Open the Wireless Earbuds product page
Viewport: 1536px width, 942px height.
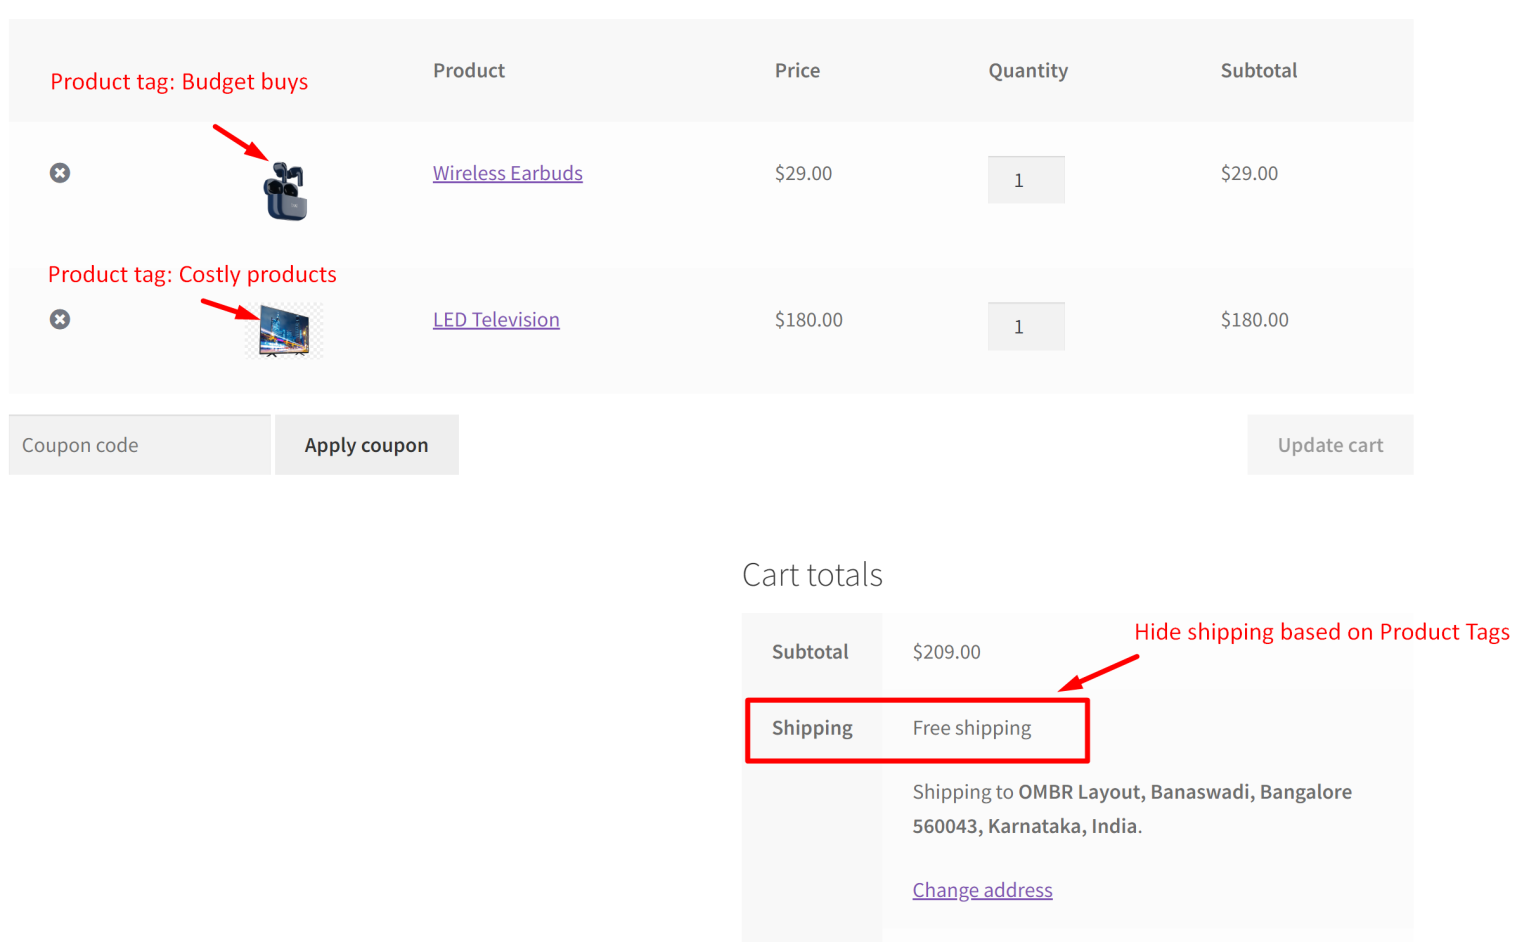[507, 172]
